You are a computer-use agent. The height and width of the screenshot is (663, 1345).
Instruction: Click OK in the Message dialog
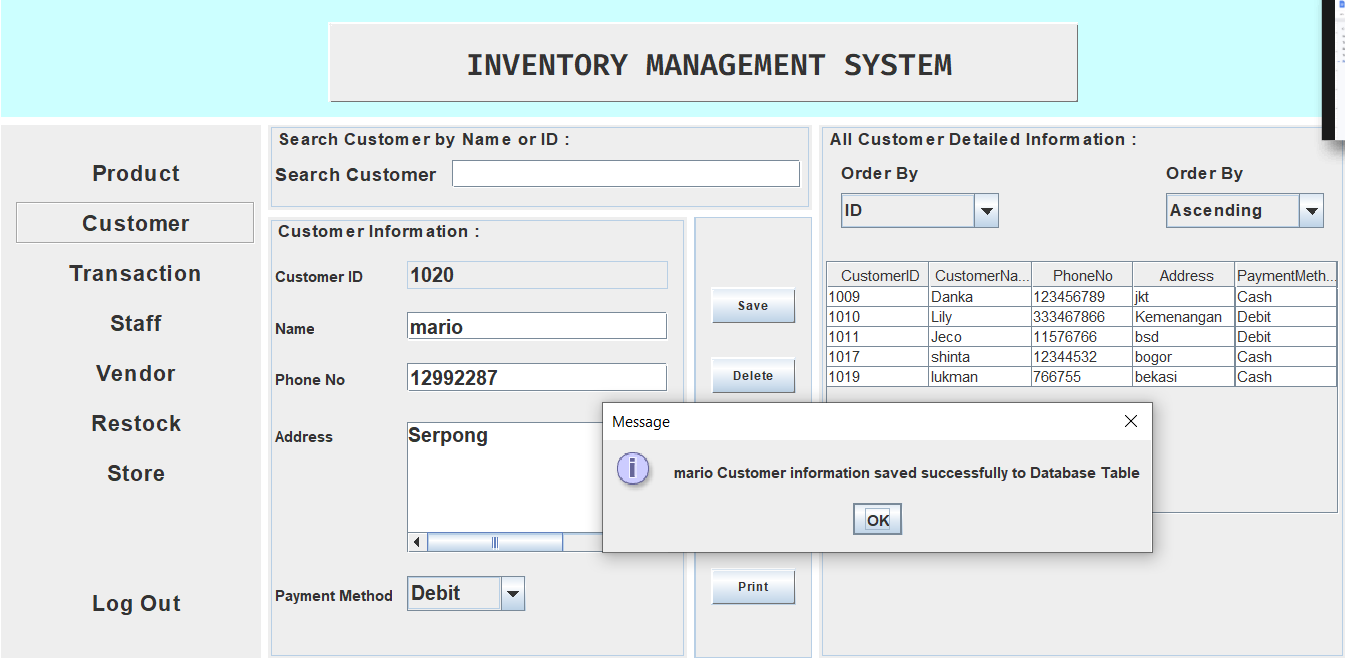coord(877,519)
